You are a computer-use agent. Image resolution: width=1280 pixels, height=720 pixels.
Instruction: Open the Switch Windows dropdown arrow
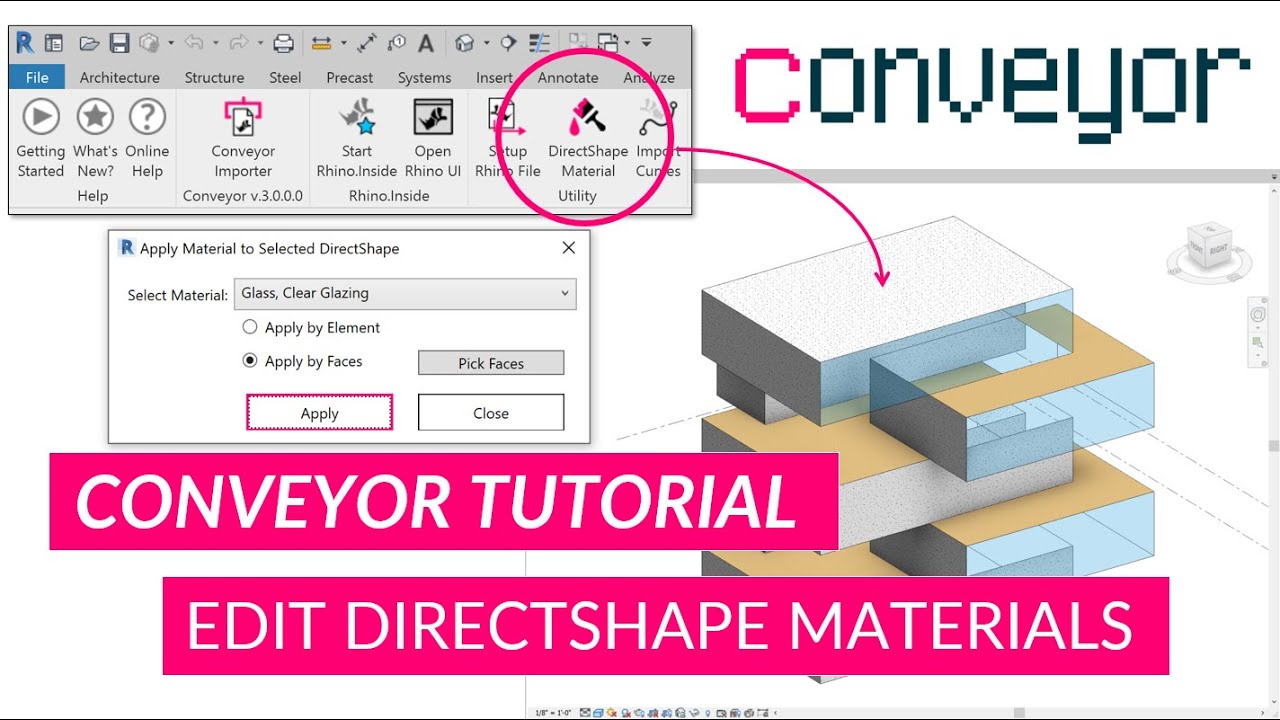626,43
